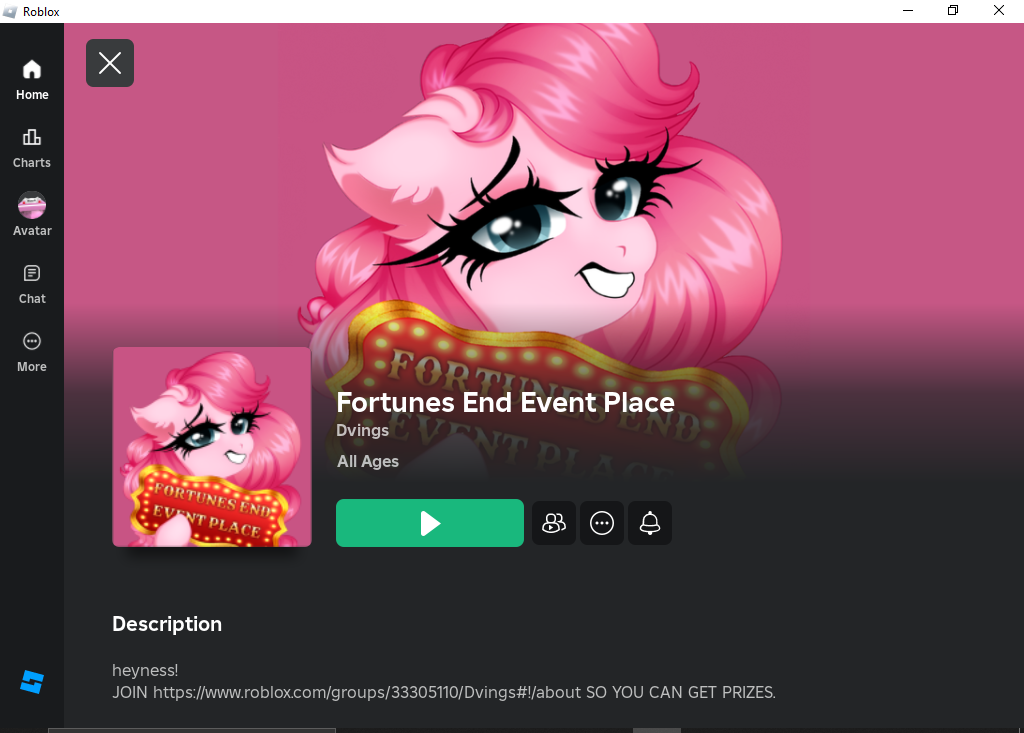Start the game with green Play button

pos(430,523)
